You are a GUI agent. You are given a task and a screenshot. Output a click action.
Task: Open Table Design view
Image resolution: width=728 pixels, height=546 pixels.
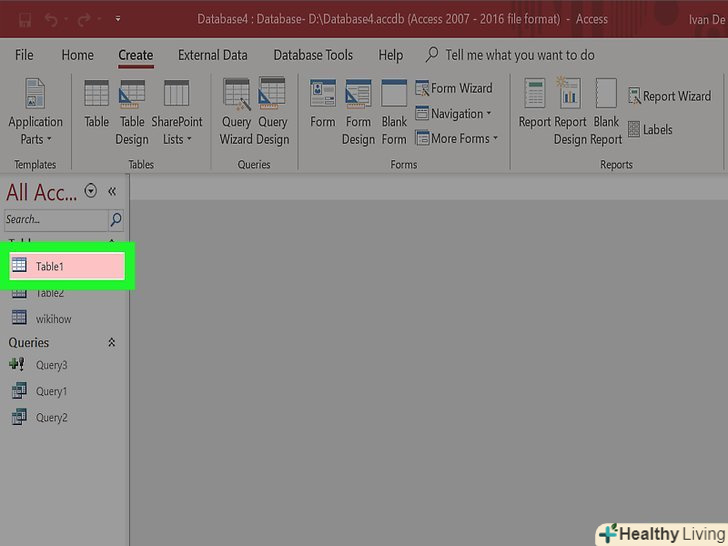[132, 112]
